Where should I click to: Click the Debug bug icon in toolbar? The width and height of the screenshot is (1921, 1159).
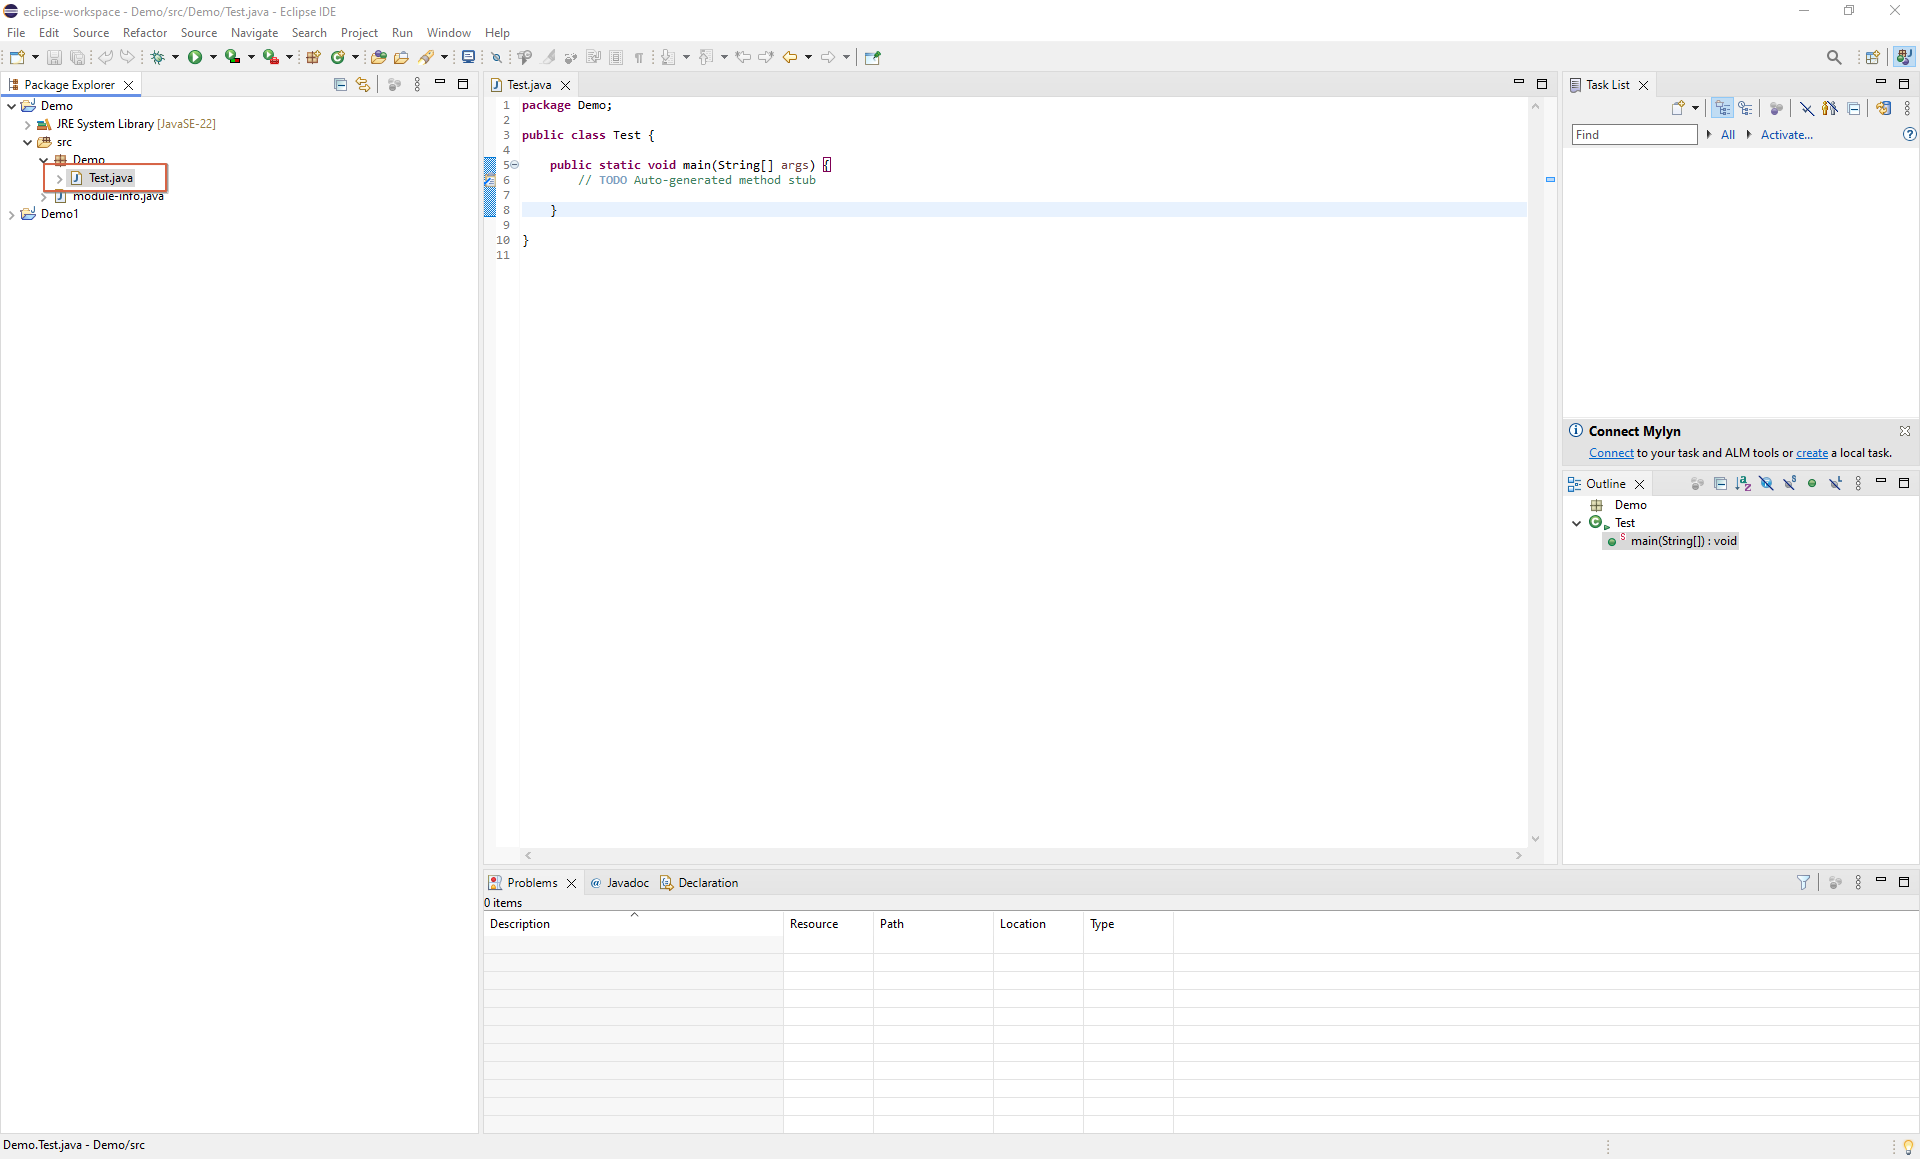tap(157, 57)
